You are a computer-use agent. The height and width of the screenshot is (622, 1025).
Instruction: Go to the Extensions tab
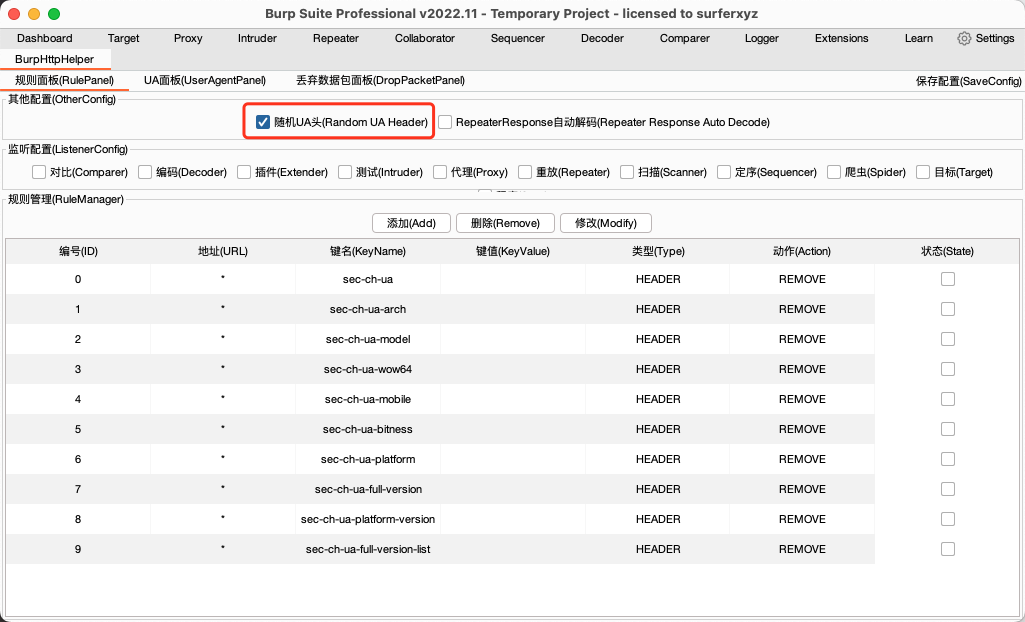point(841,39)
